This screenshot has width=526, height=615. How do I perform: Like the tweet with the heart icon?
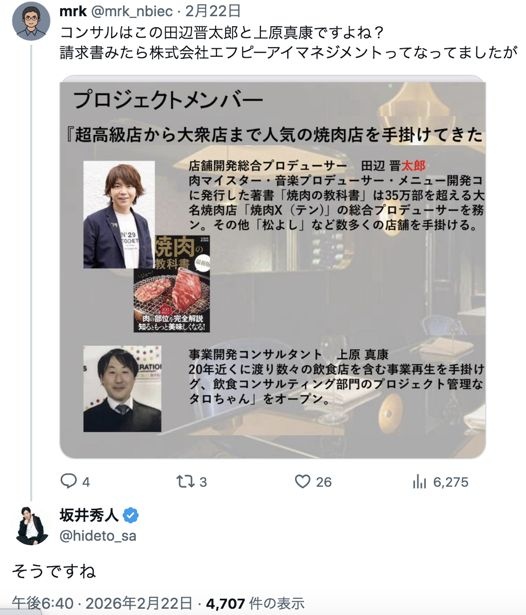tap(302, 481)
